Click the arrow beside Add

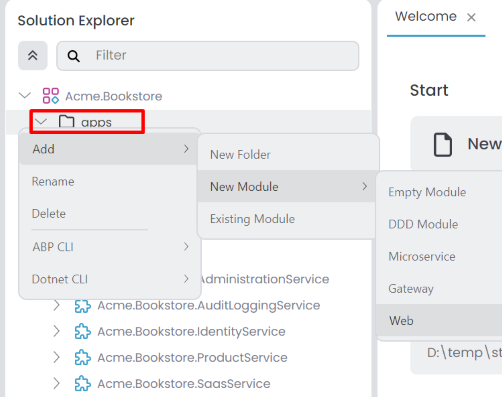tap(186, 149)
